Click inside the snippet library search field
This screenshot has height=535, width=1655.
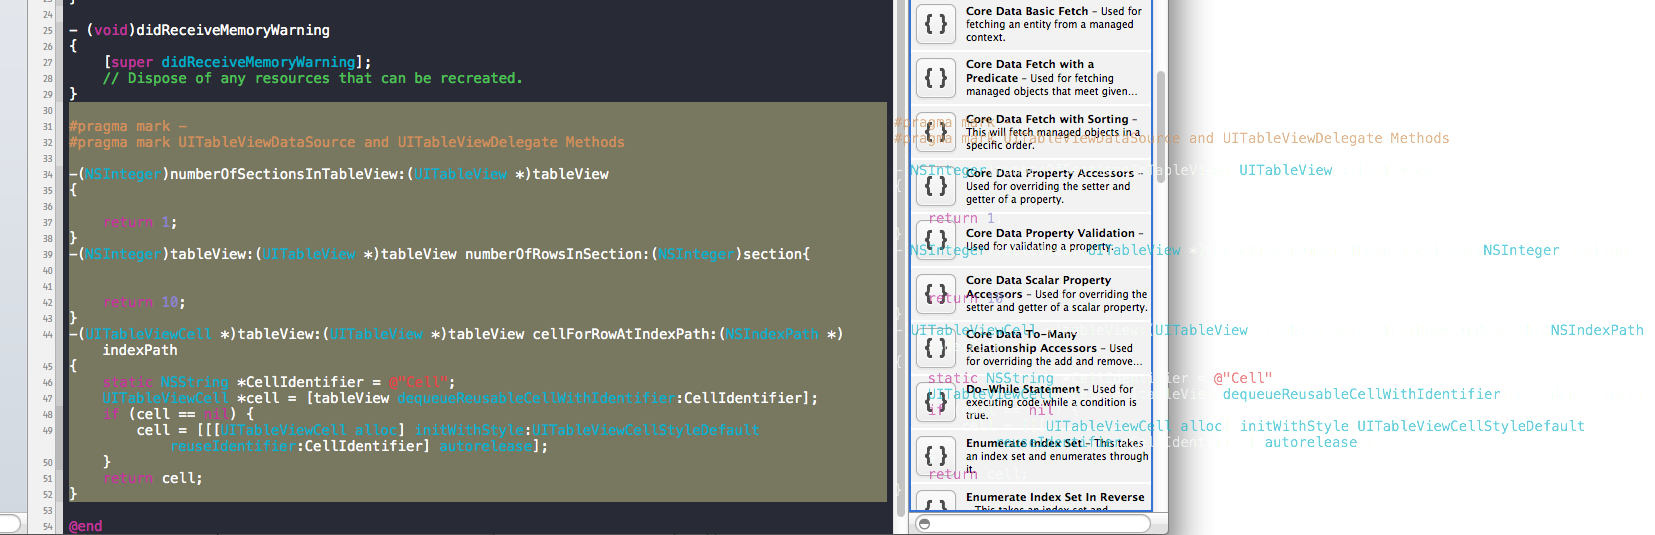(x=1032, y=523)
